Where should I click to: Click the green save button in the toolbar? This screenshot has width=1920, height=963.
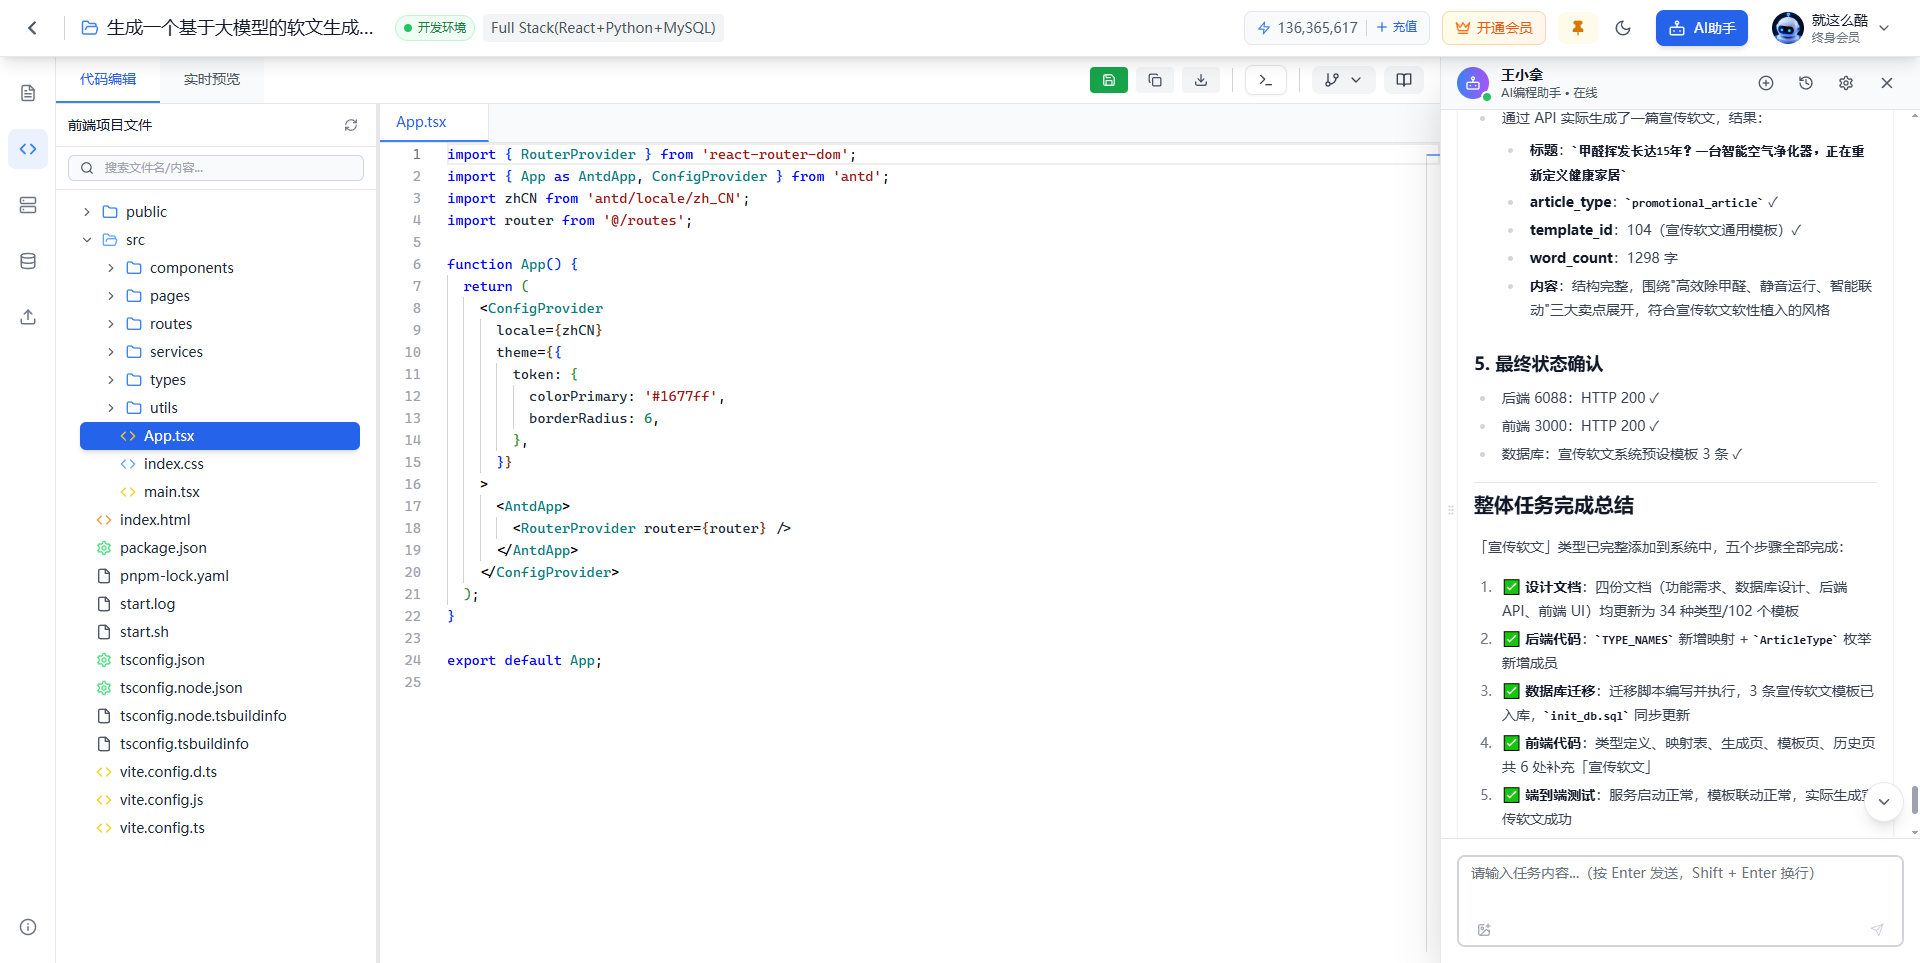pos(1109,80)
